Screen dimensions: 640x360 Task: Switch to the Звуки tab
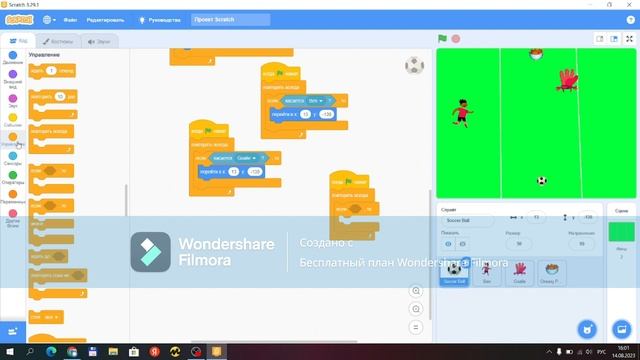pyautogui.click(x=99, y=41)
